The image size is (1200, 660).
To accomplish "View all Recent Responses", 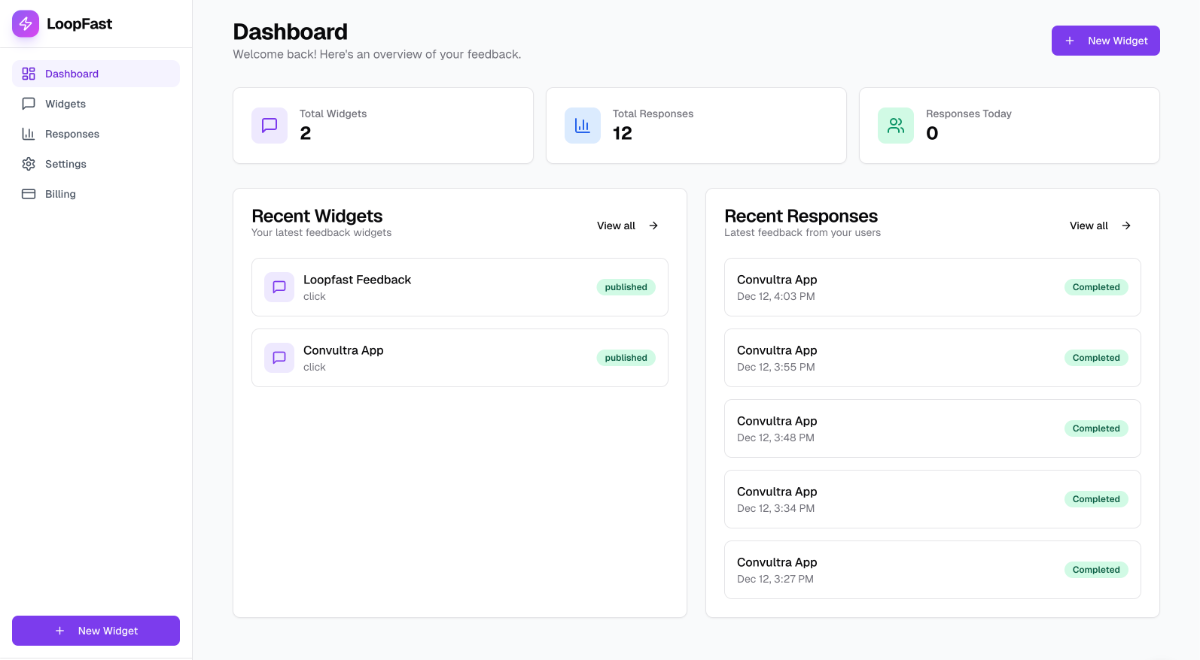I will coord(1100,226).
